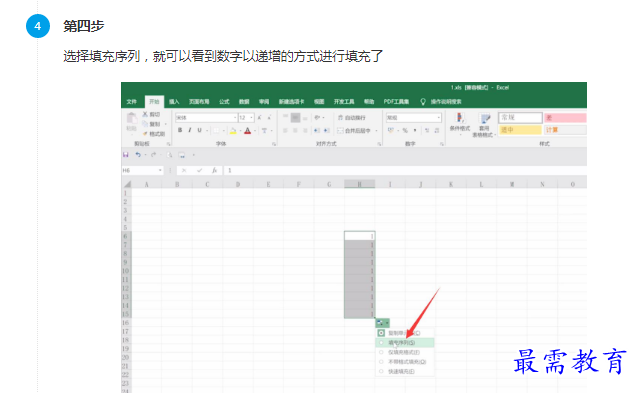This screenshot has width=635, height=393.
Task: Click the formula bar Enter checkmark
Action: pos(199,171)
